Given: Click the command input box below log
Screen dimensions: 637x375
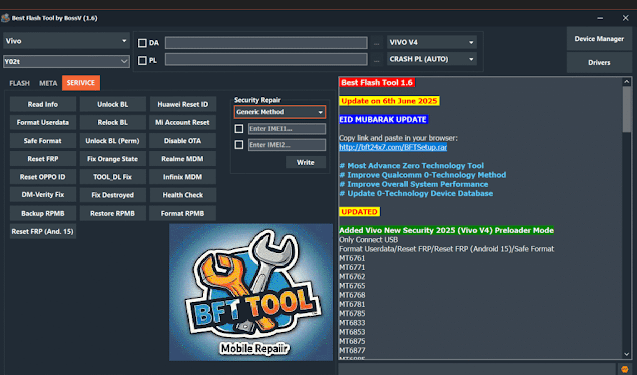Looking at the screenshot, I should pos(477,369).
